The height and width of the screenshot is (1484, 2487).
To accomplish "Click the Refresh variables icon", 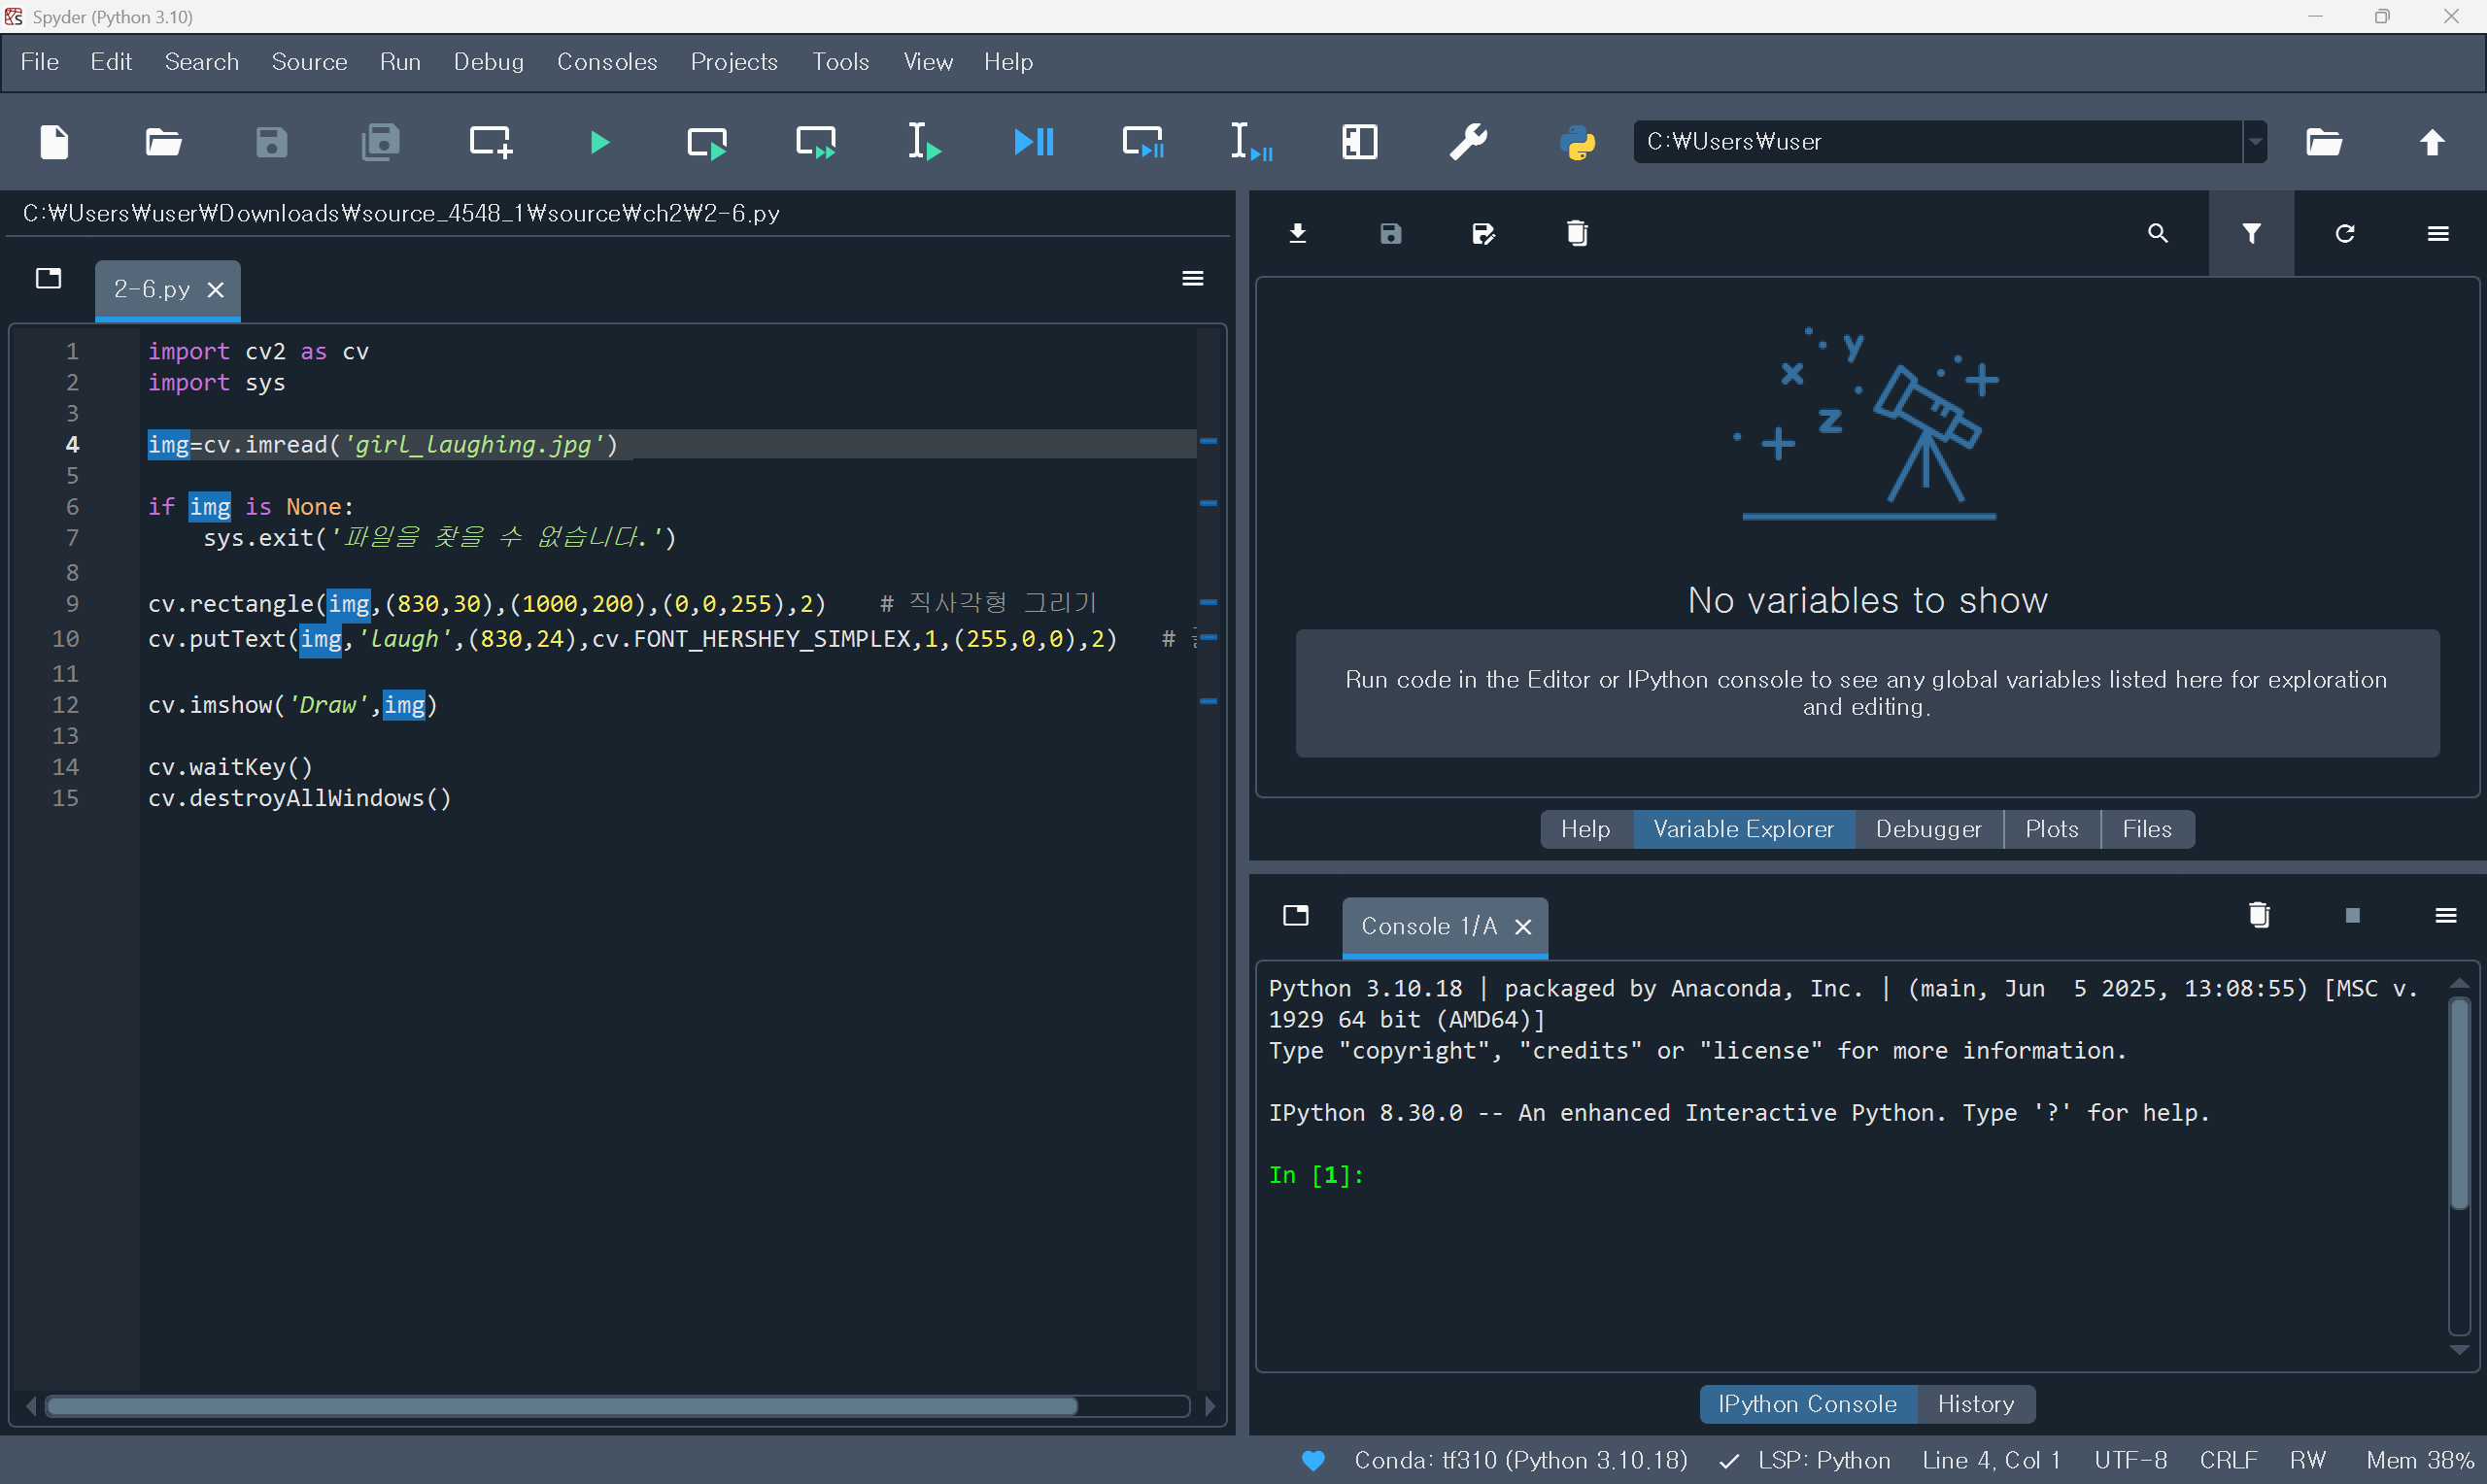I will click(2344, 234).
